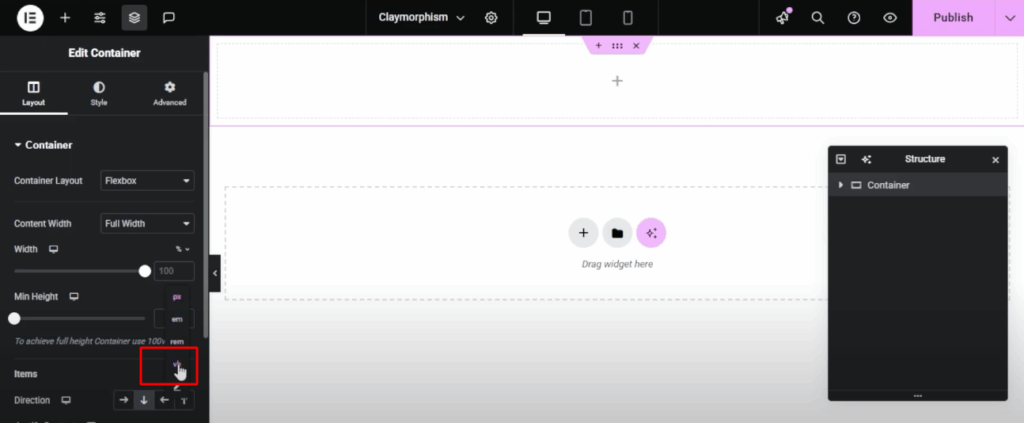Screen dimensions: 1024x423
Task: Expand Publish save options arrow
Action: [x=1009, y=18]
